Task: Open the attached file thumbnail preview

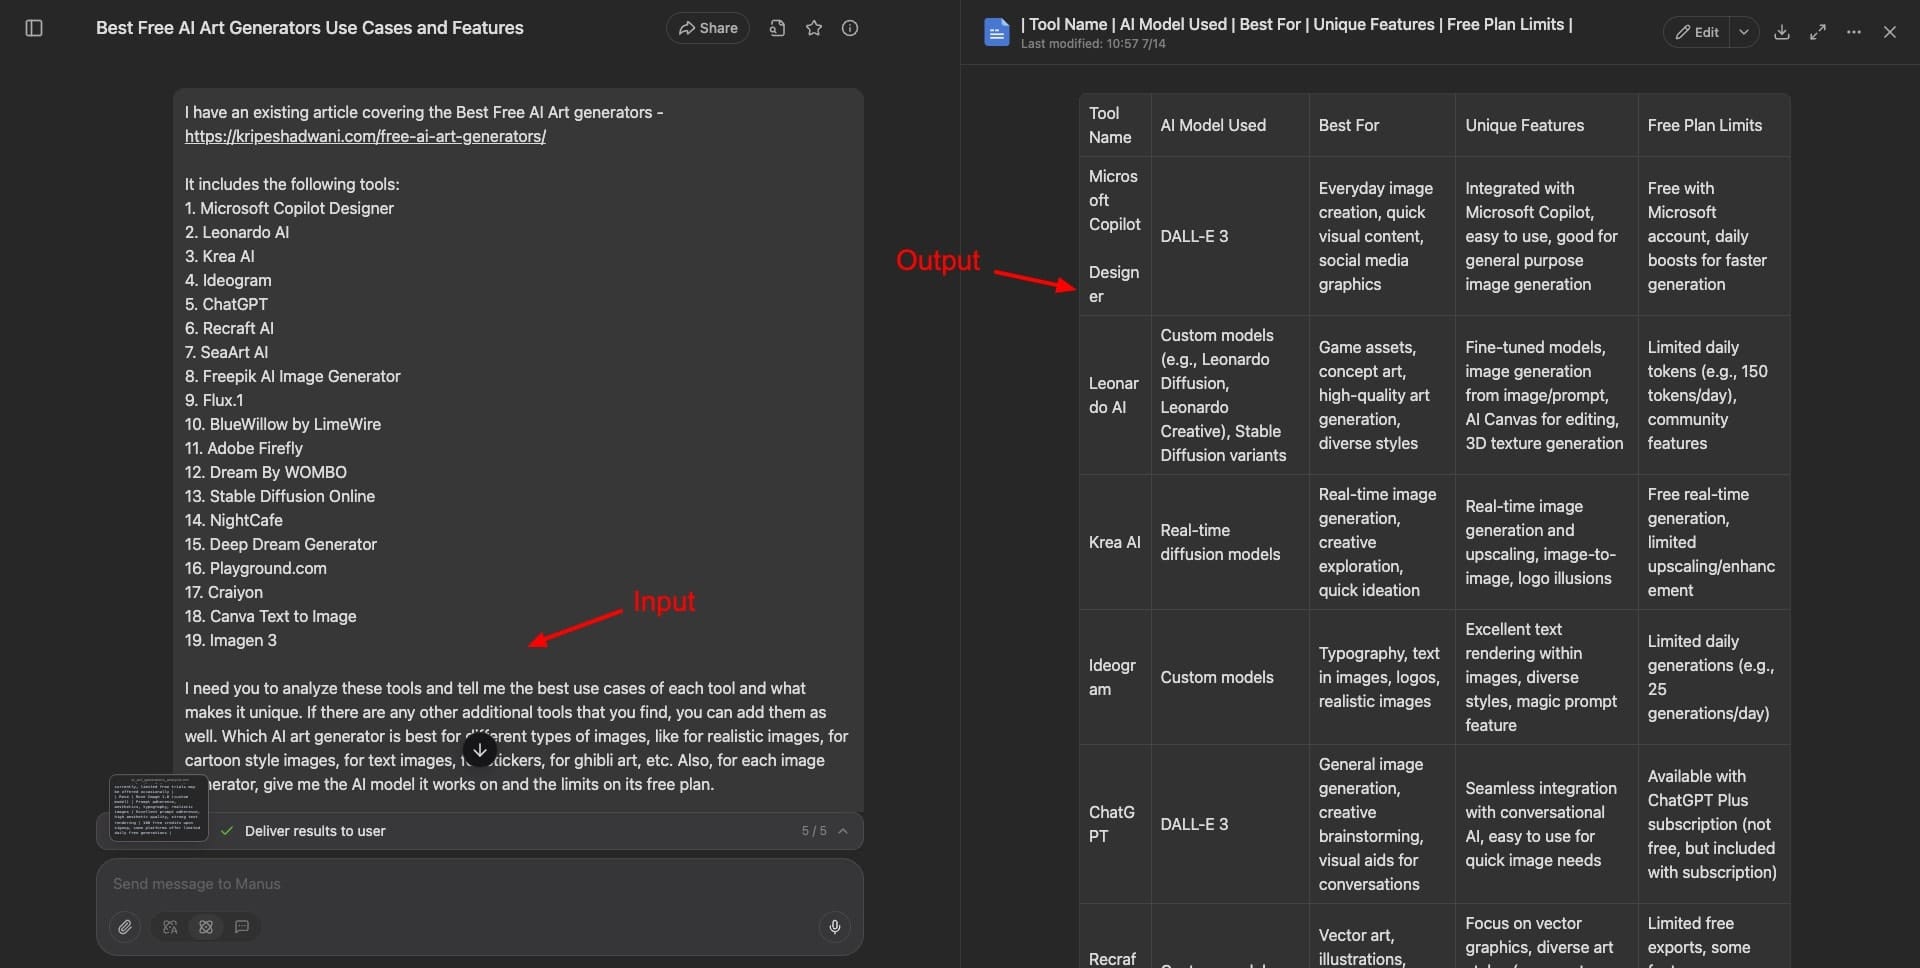Action: coord(159,808)
